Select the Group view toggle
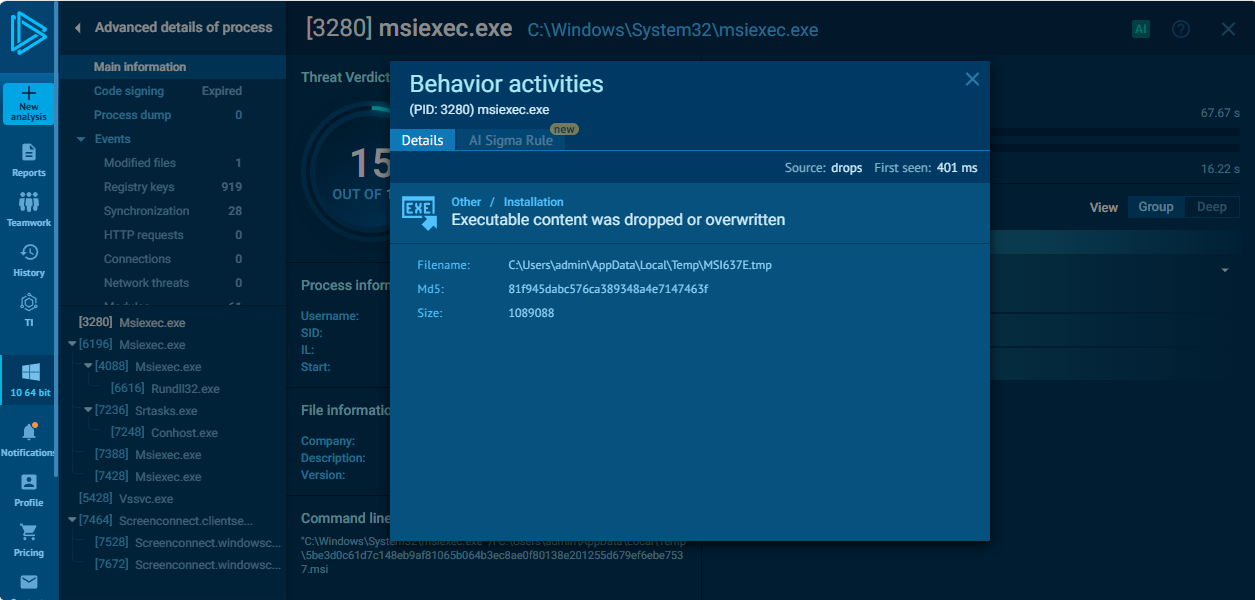Viewport: 1255px width, 600px height. click(x=1156, y=207)
